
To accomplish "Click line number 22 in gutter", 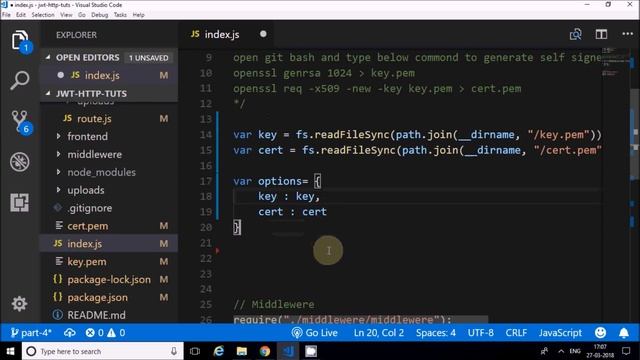I will 206,258.
